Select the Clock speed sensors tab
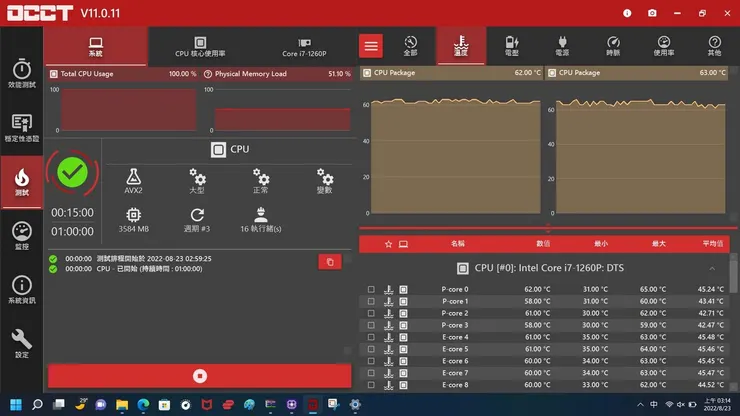 [x=613, y=46]
